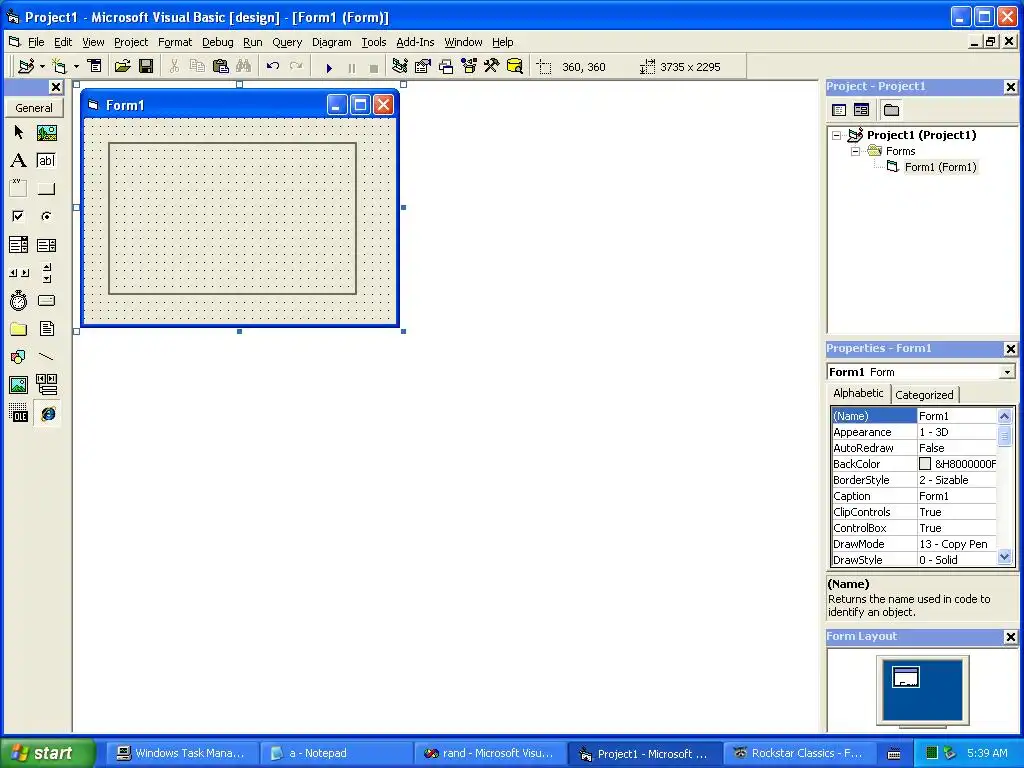Screen dimensions: 1024x768
Task: Click the General toolbox tab button
Action: pyautogui.click(x=34, y=108)
